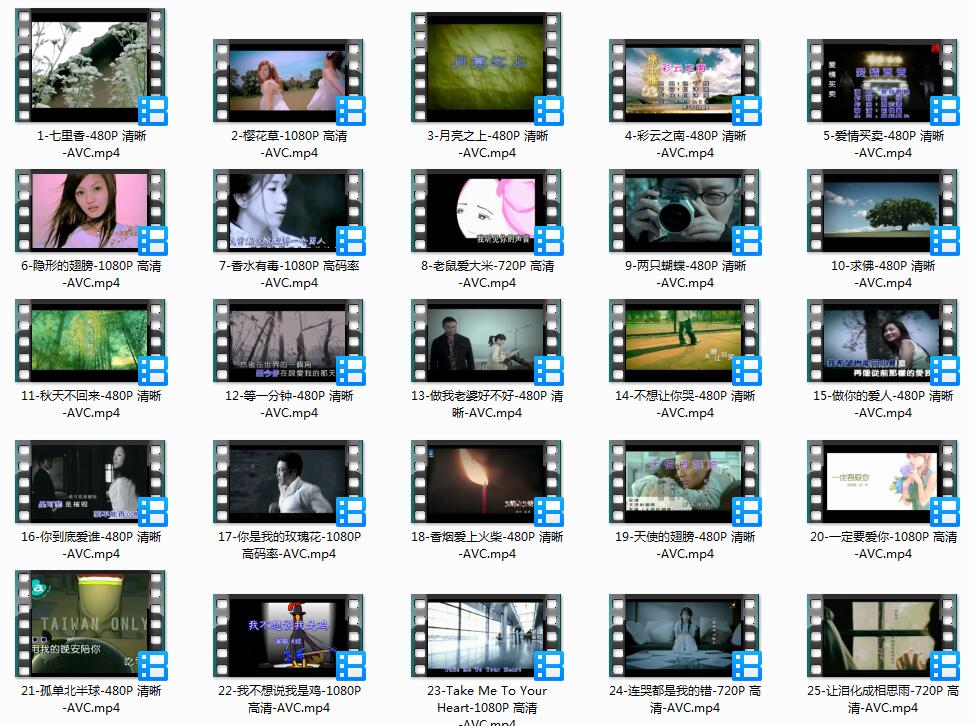Select the Take Me To Your Heart thumbnail
This screenshot has width=975, height=726.
[x=486, y=636]
